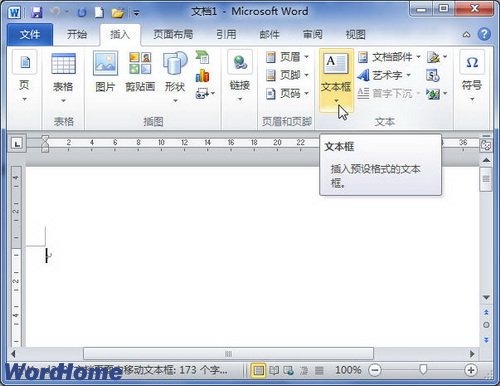Open the 艺术字 WordArt gallery
The image size is (500, 386).
click(x=384, y=75)
